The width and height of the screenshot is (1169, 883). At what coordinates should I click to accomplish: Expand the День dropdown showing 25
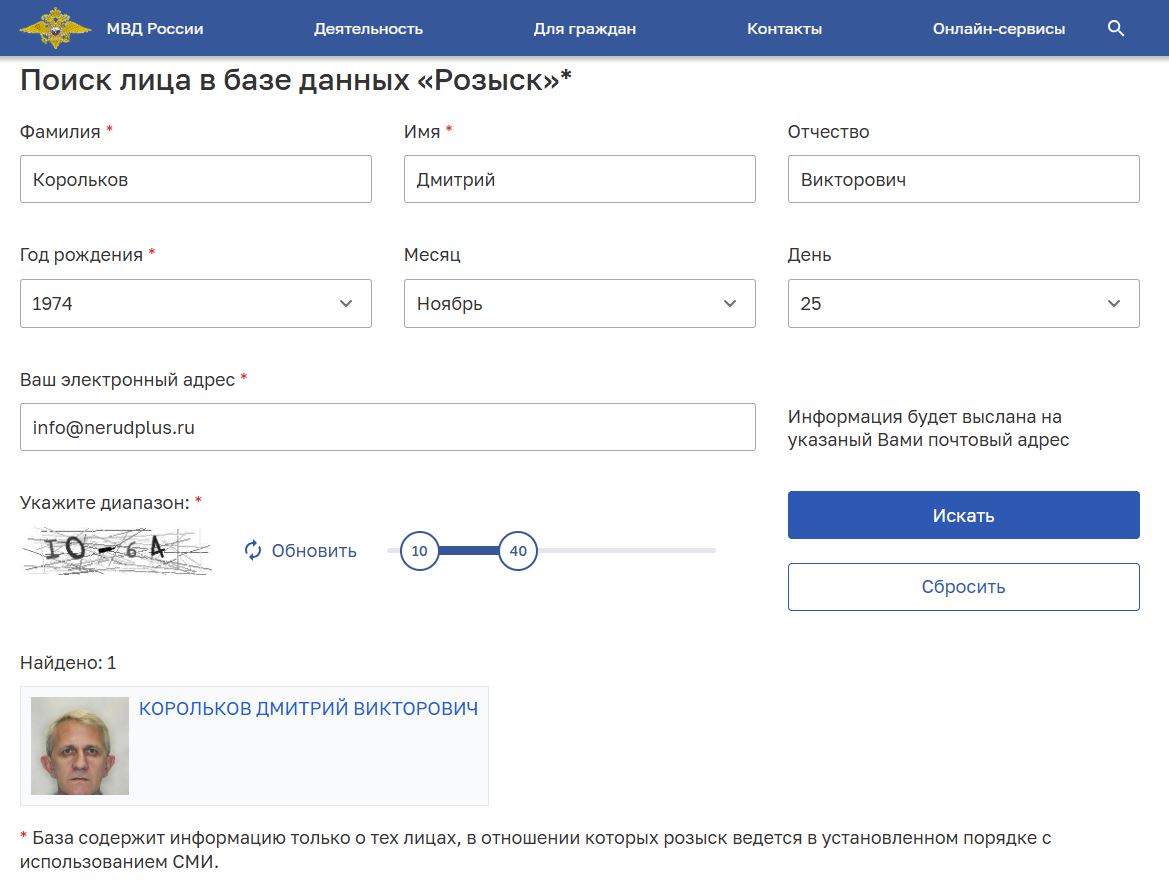[x=963, y=304]
